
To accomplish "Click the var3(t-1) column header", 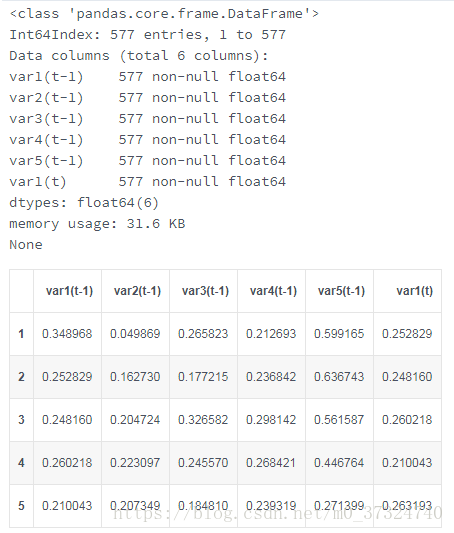I will pos(205,291).
